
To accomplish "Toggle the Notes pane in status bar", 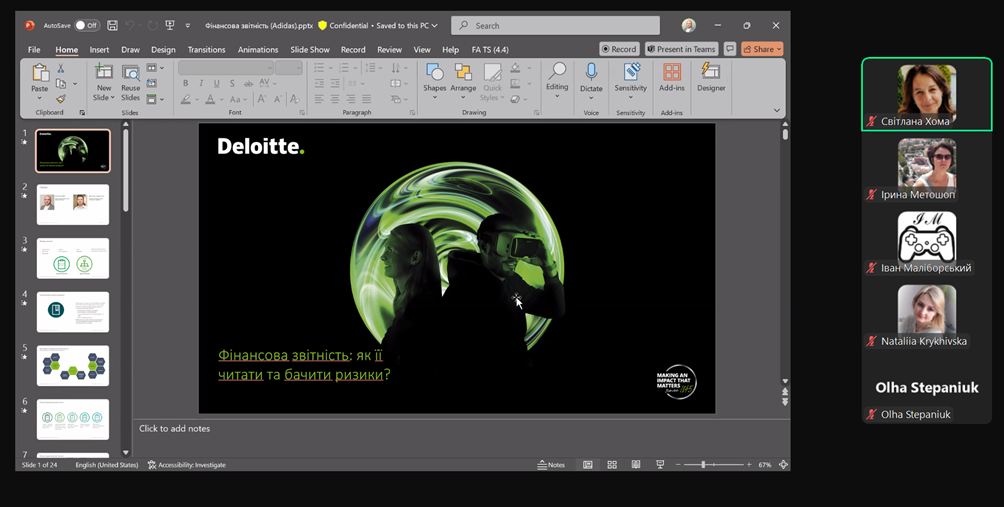I will [551, 465].
